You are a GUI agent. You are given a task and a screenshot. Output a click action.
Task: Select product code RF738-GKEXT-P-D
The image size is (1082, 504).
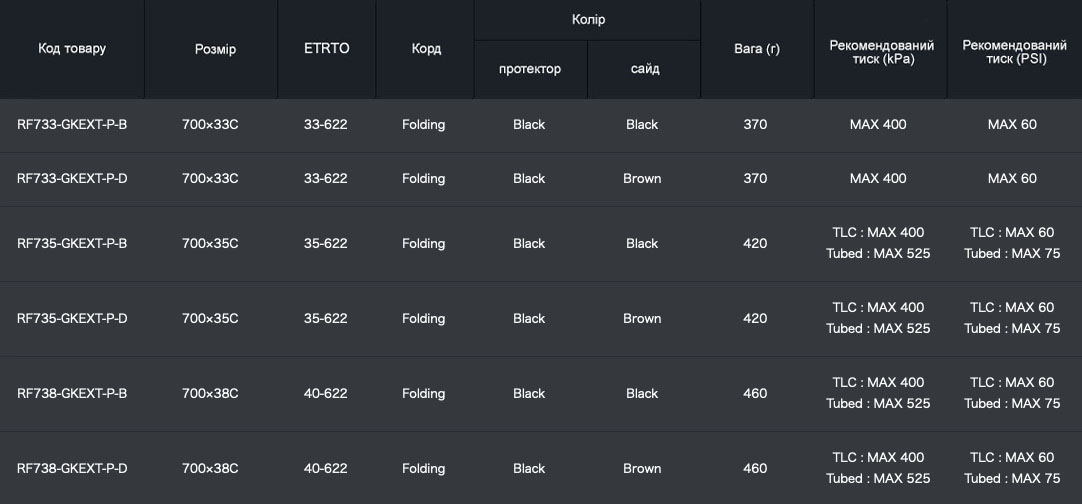pos(72,469)
